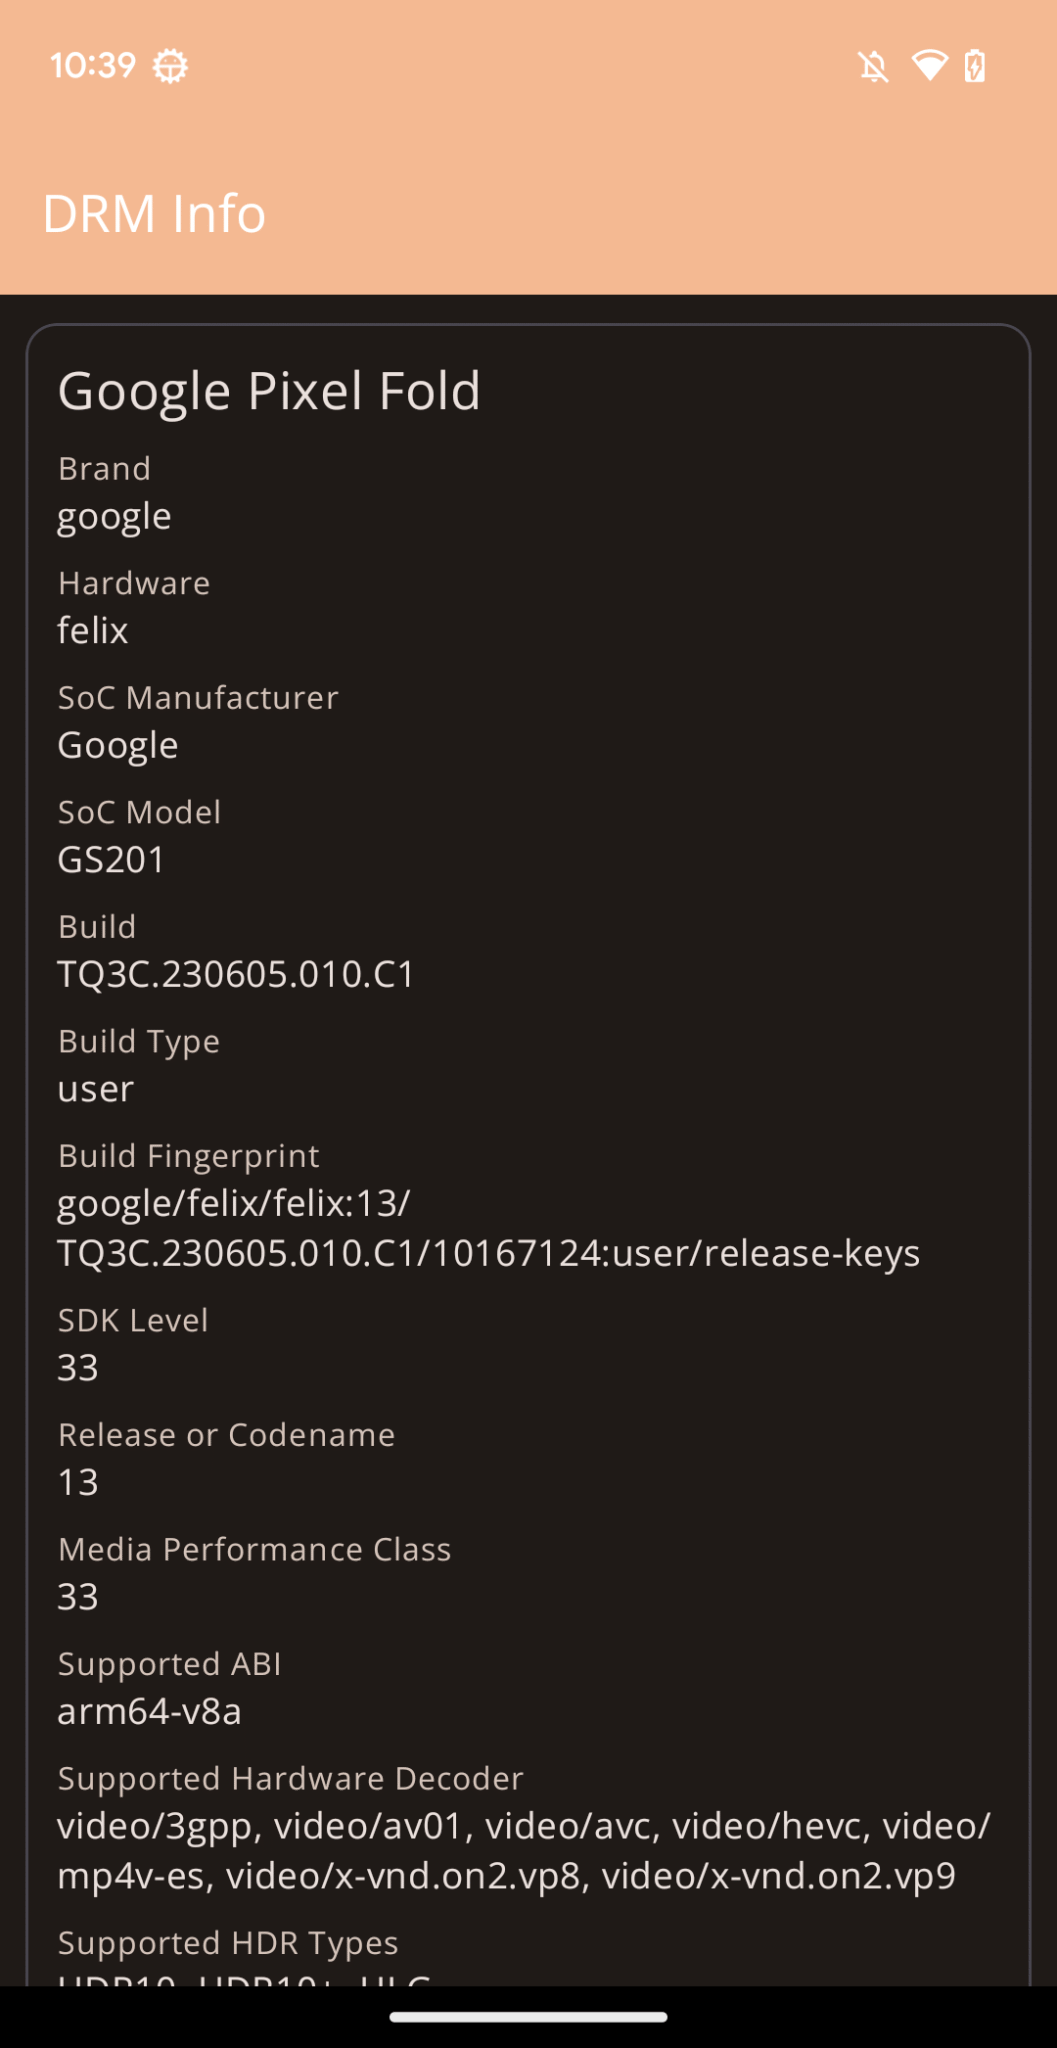1057x2048 pixels.
Task: Select the Supported ABI arm64-v8a value
Action: click(149, 1710)
